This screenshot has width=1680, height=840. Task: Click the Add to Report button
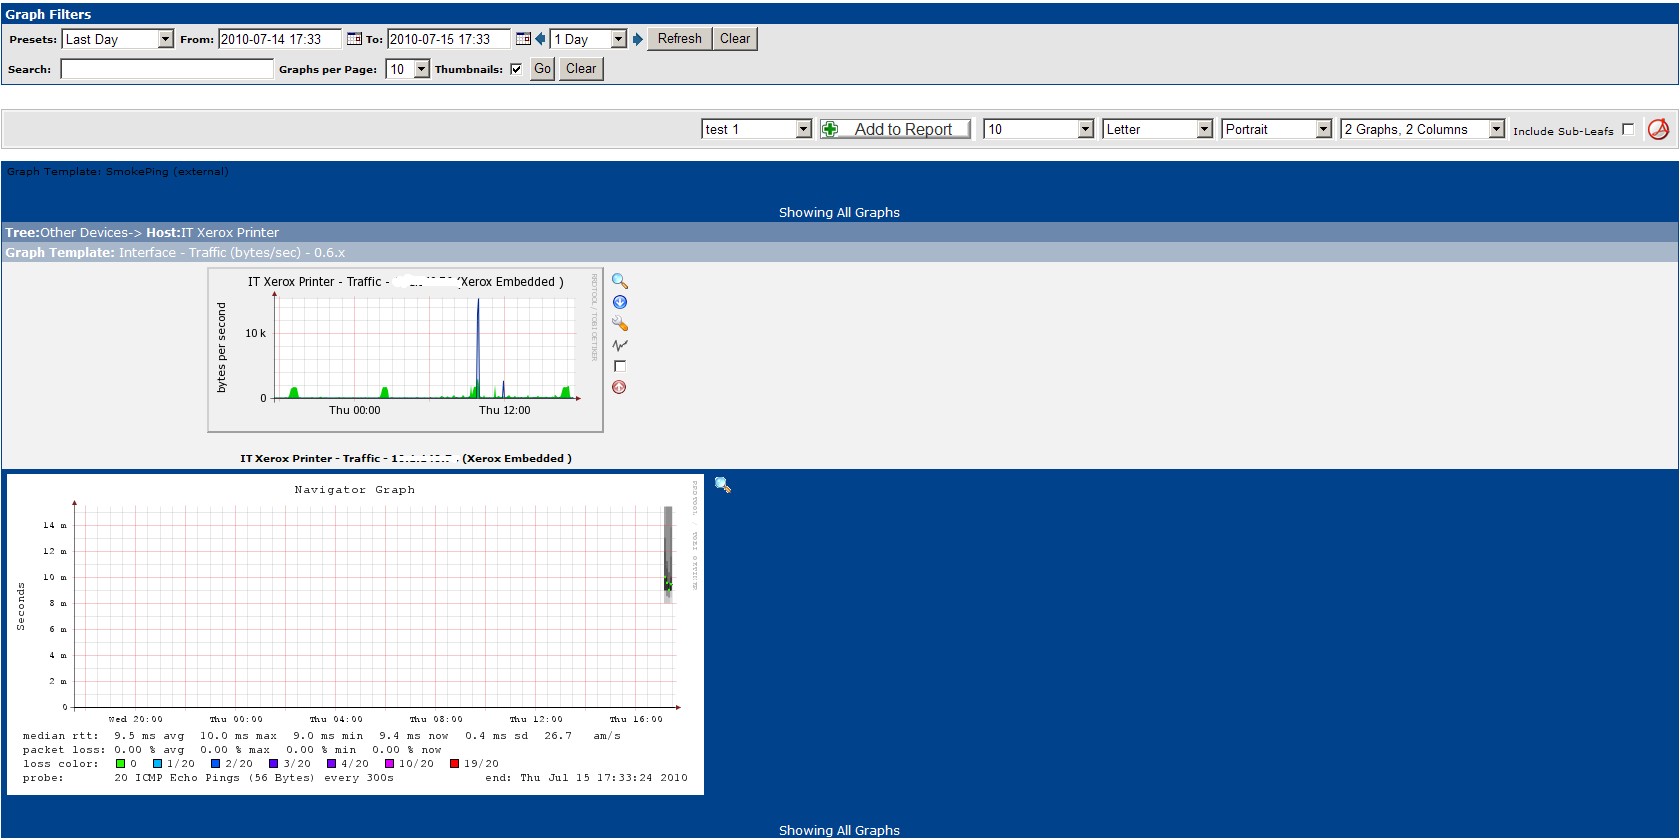(x=895, y=129)
